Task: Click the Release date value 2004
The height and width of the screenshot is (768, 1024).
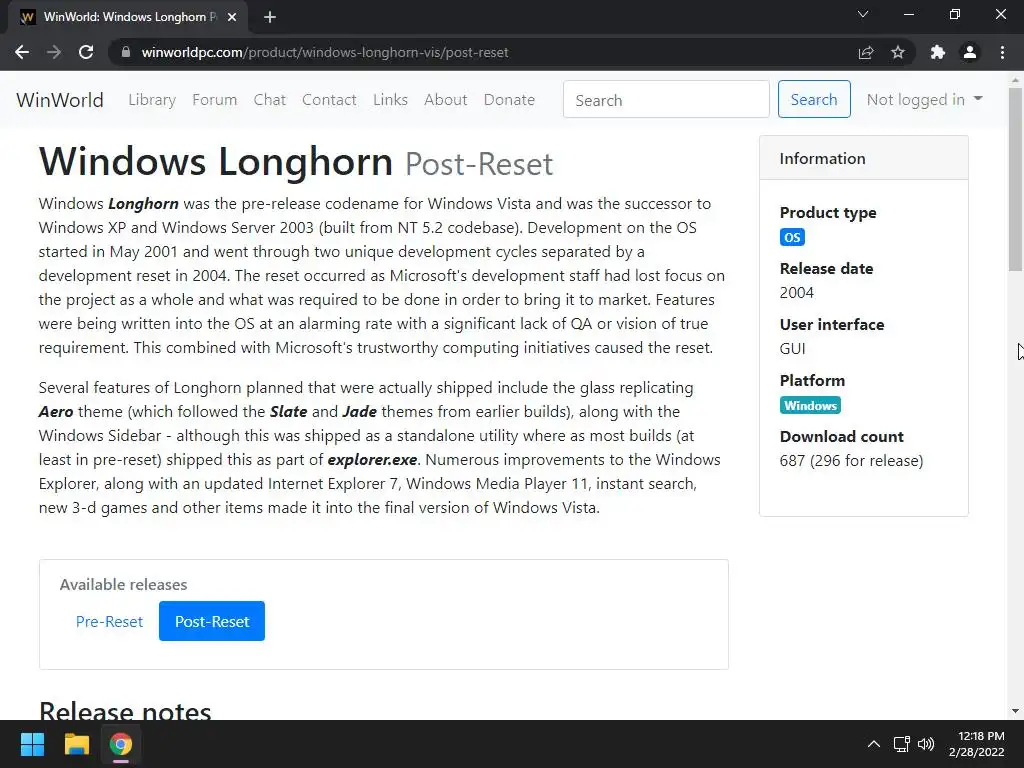Action: tap(797, 293)
